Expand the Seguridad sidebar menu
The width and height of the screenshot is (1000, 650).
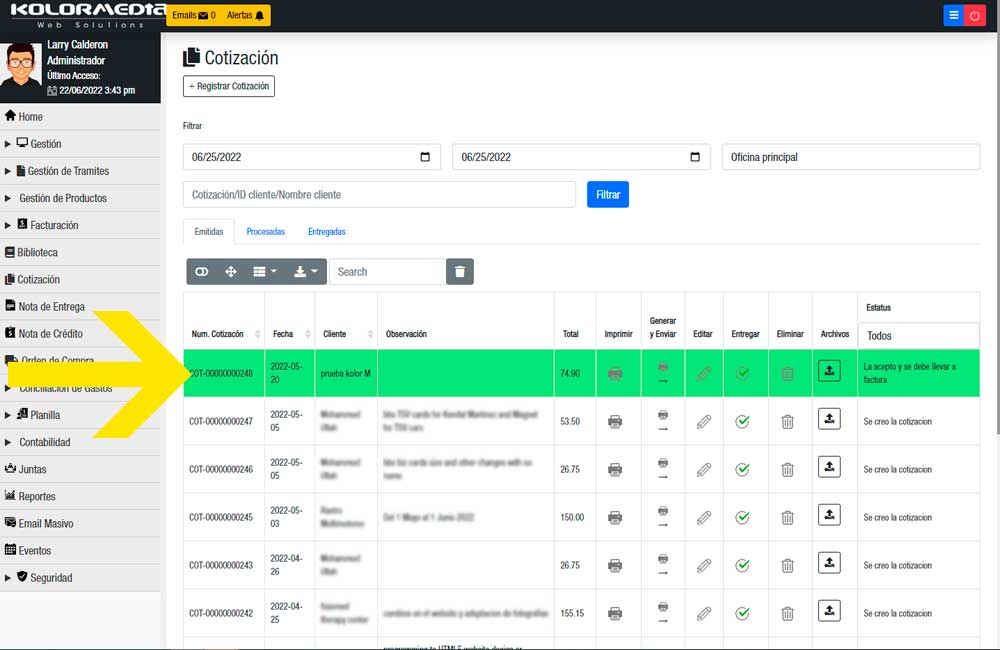80,577
